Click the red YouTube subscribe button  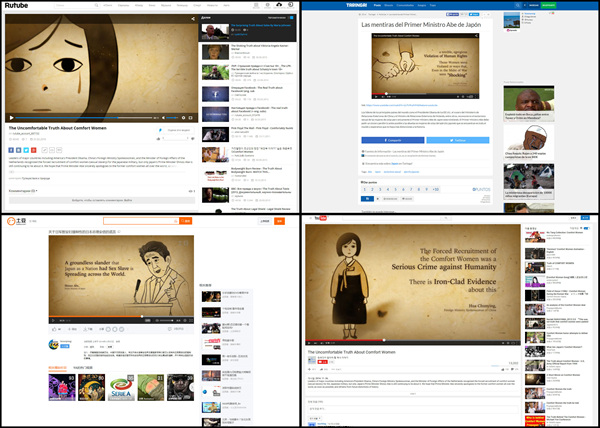(x=323, y=361)
